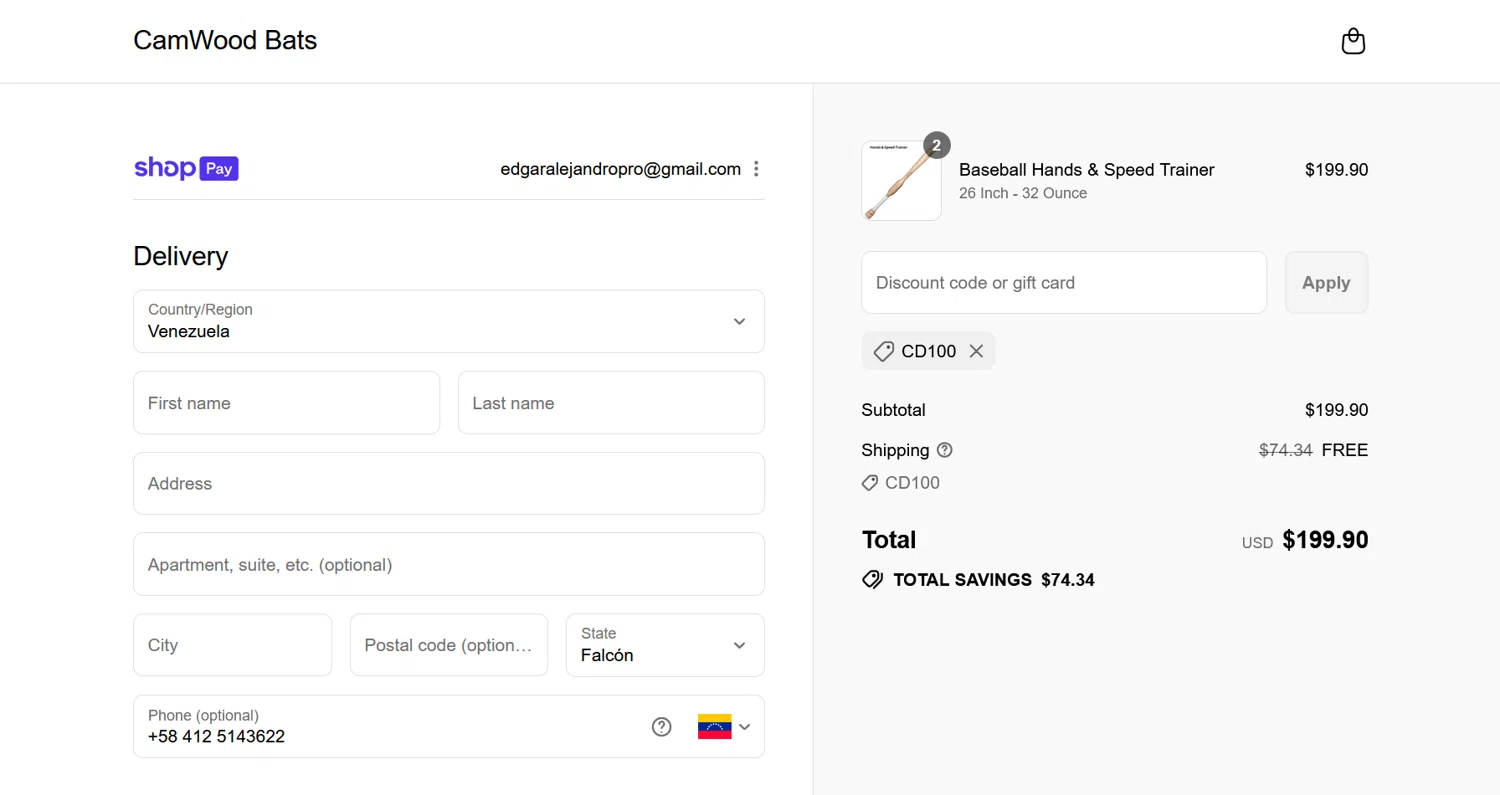Screen dimensions: 1500x795
Task: Click the USD currency label
Action: click(x=1257, y=543)
